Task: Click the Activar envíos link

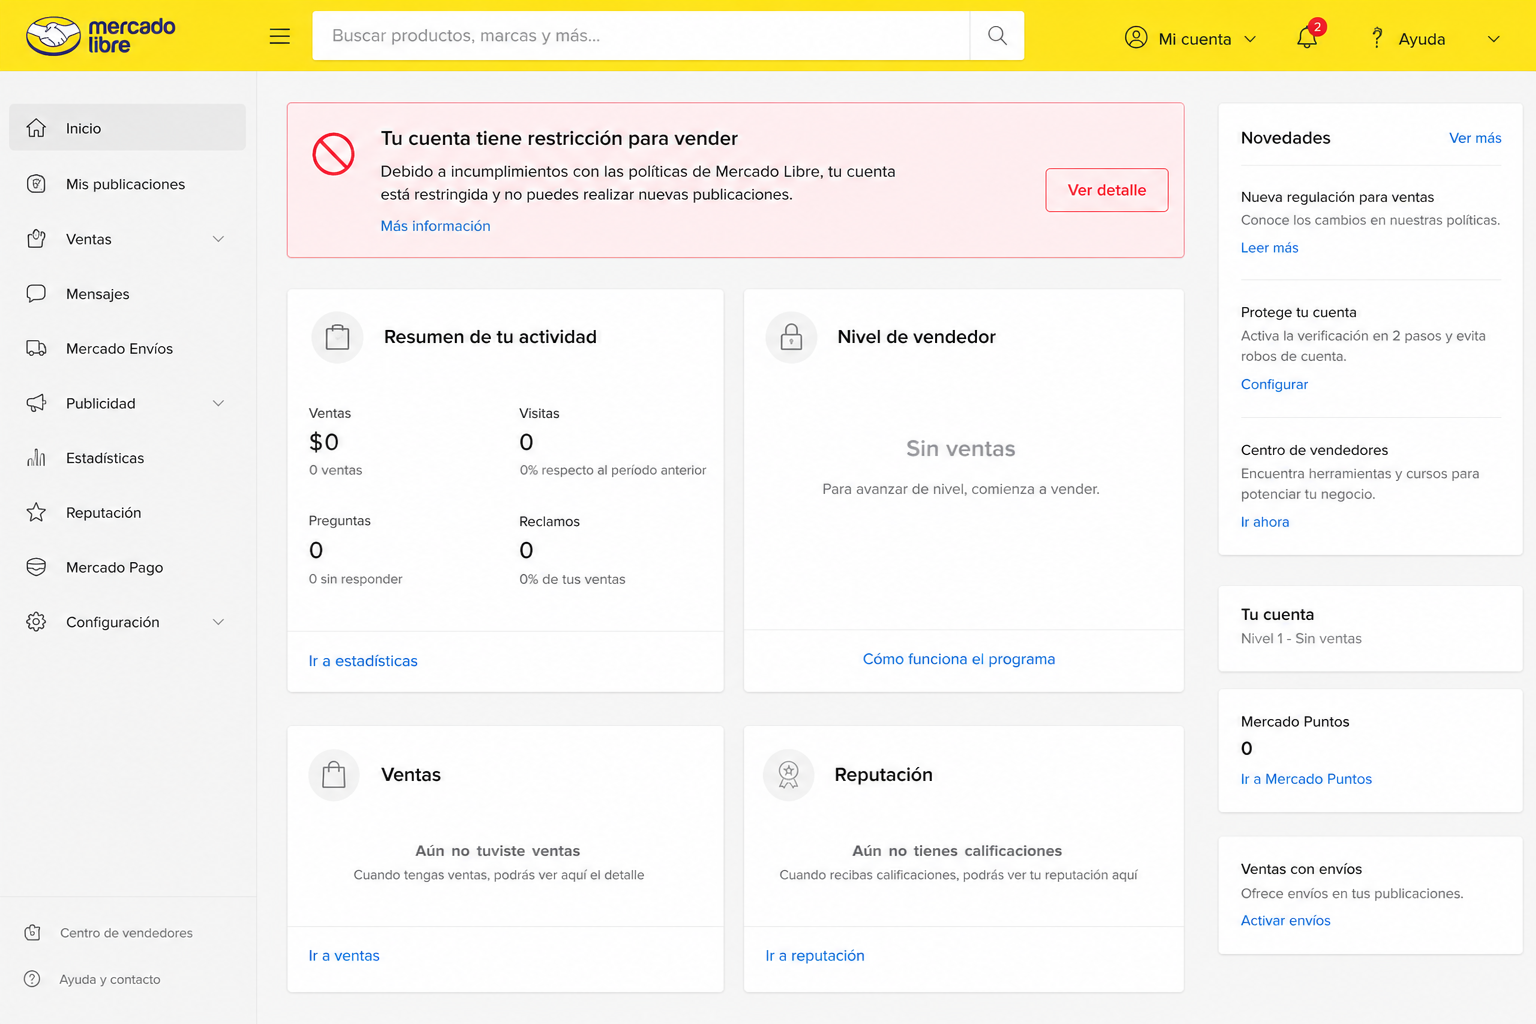Action: coord(1286,921)
